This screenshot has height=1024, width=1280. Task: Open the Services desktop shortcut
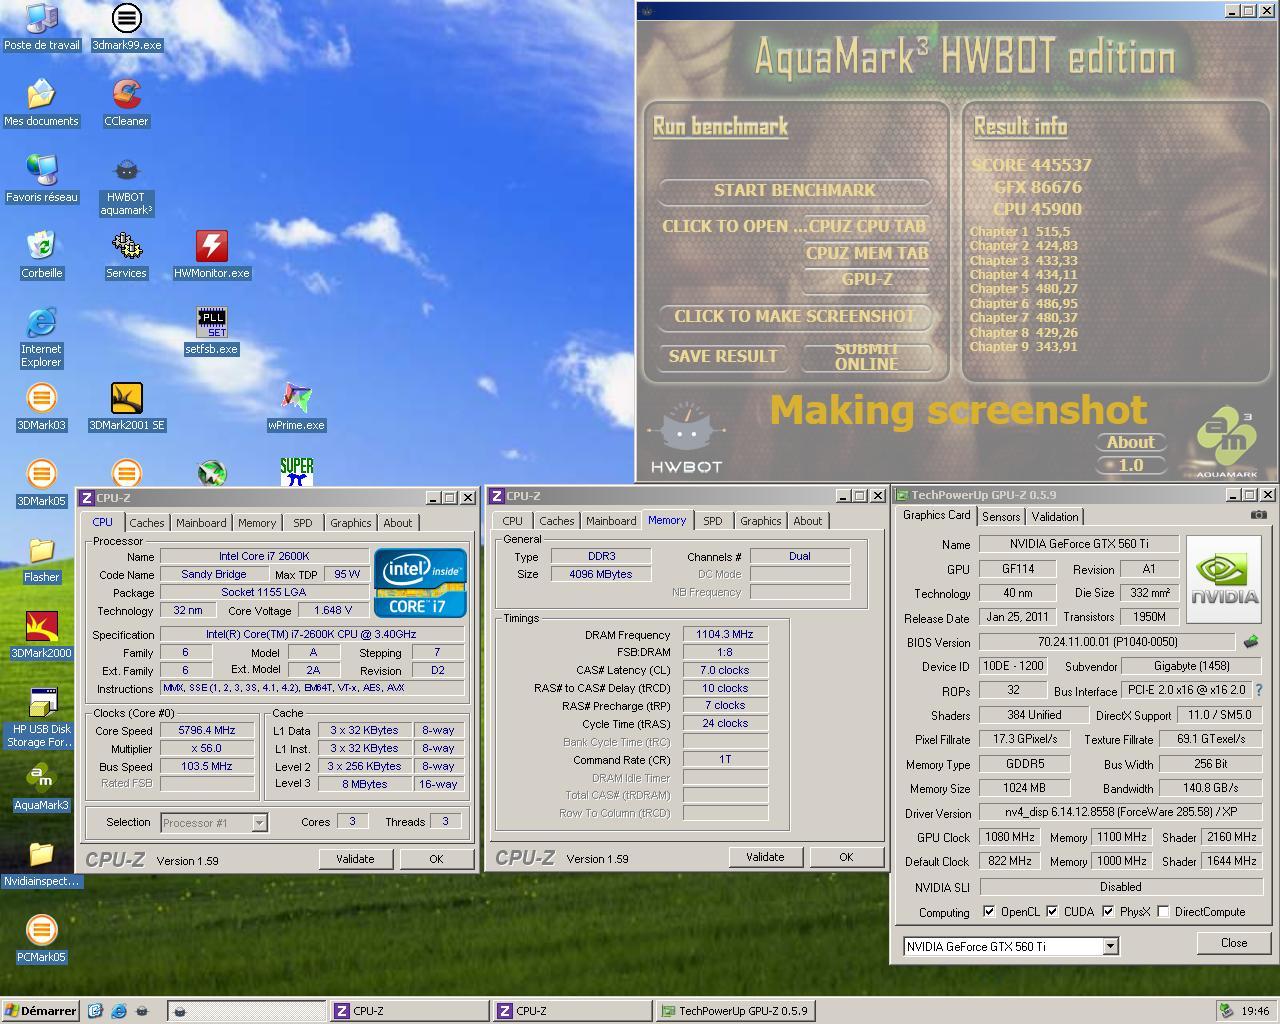(x=126, y=255)
